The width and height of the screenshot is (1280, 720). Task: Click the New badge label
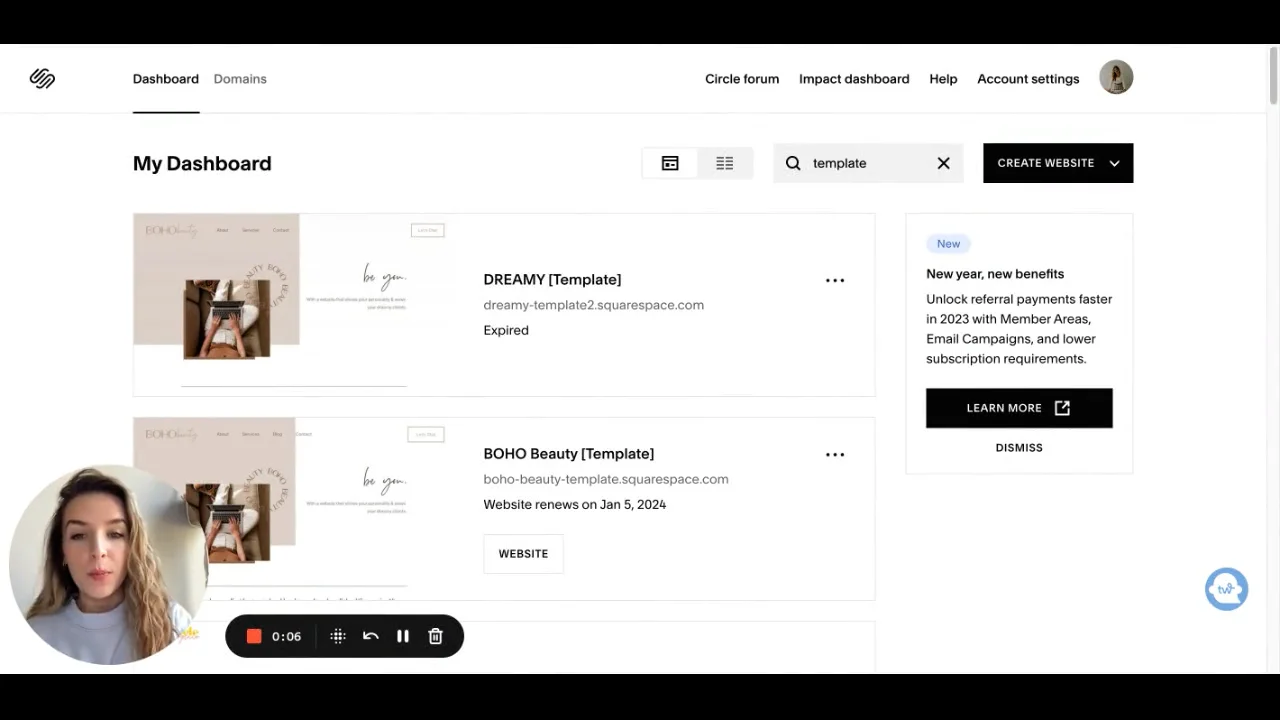(x=948, y=244)
